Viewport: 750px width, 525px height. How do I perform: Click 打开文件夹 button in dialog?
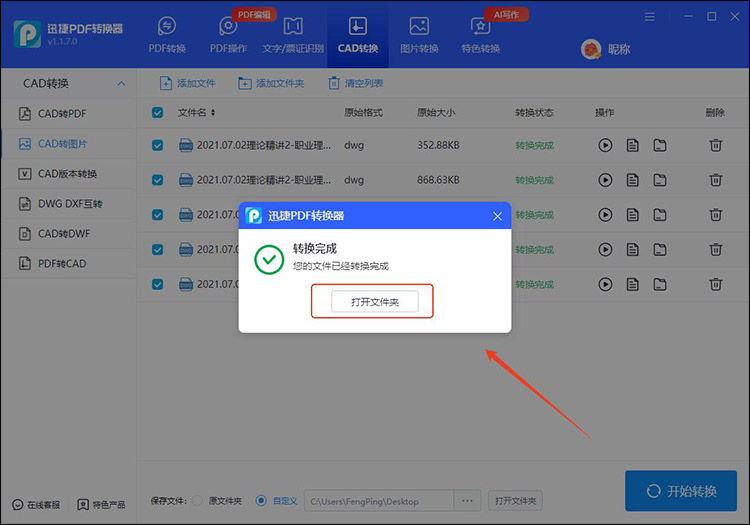[x=375, y=302]
